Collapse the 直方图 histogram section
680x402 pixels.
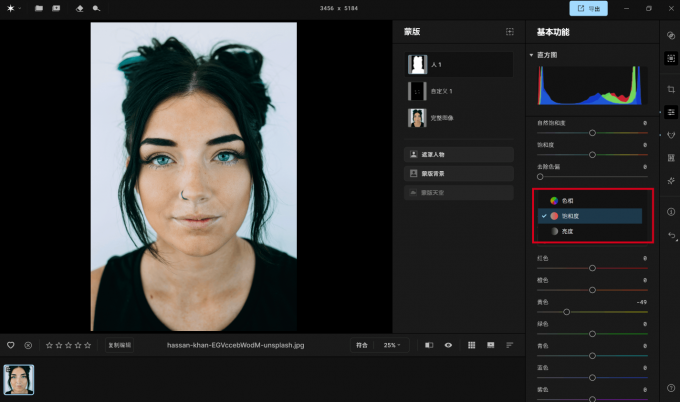click(531, 55)
